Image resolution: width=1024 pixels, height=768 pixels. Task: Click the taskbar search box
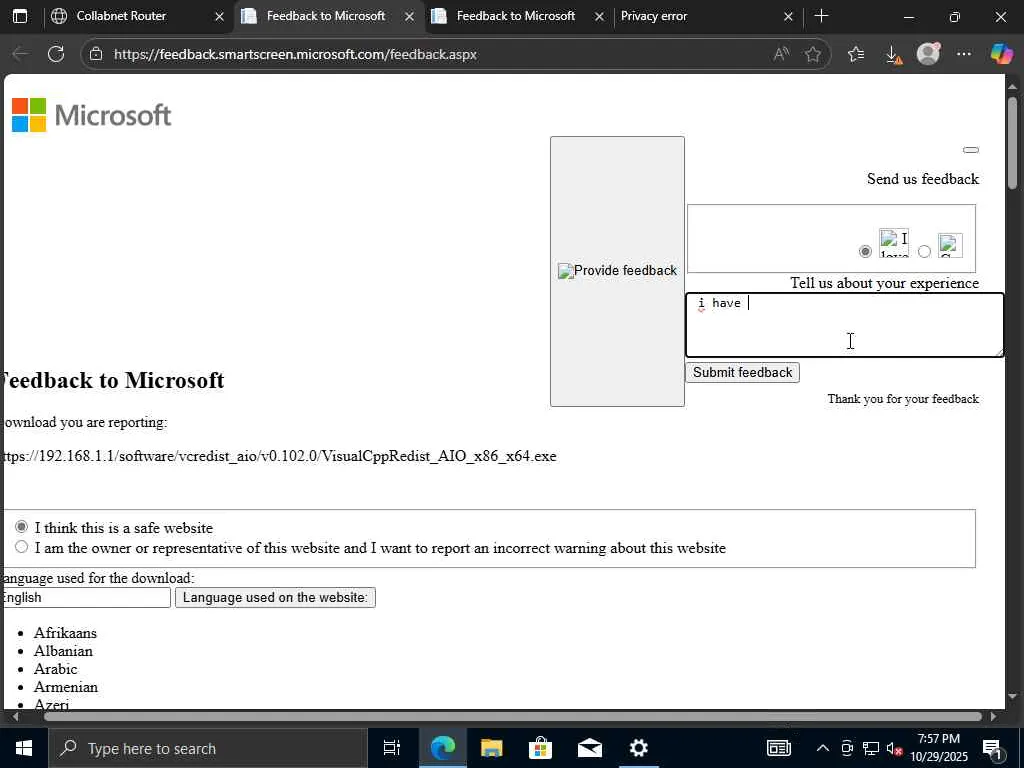(x=208, y=748)
